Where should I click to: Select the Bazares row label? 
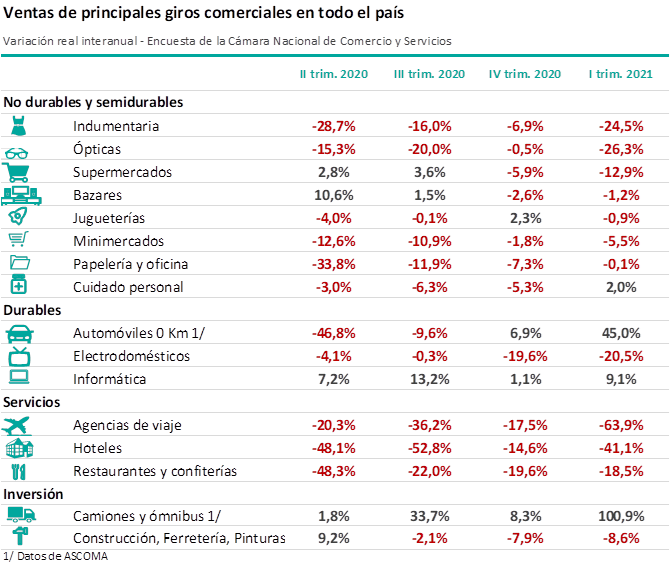(97, 196)
